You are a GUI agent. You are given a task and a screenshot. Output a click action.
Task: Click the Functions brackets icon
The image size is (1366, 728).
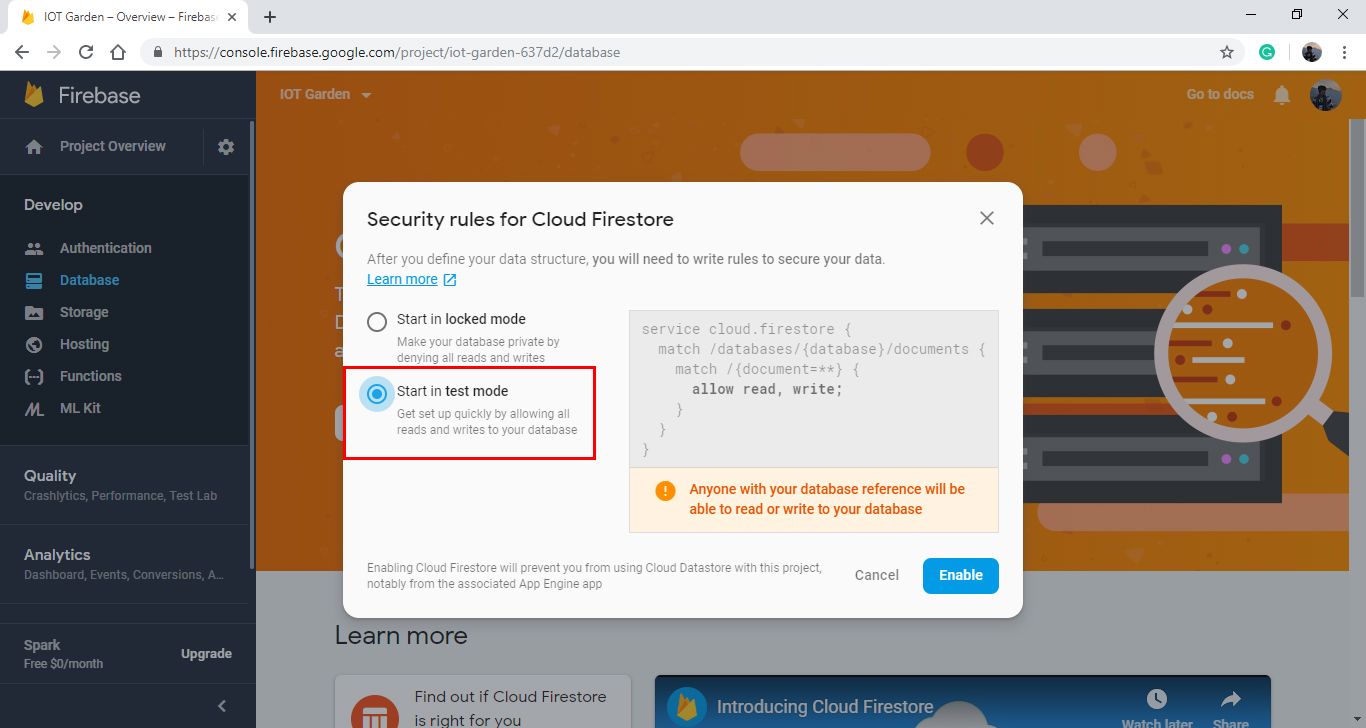click(34, 376)
